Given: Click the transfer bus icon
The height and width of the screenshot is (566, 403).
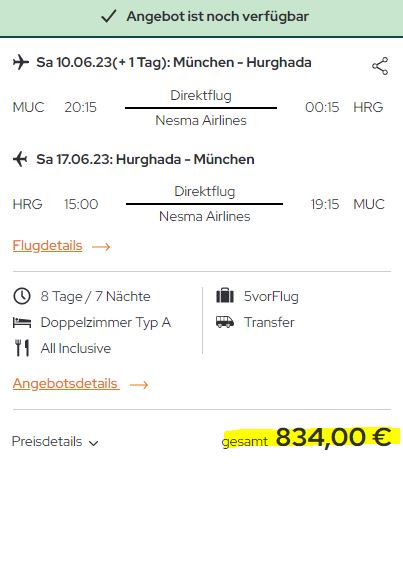Looking at the screenshot, I should coord(225,322).
